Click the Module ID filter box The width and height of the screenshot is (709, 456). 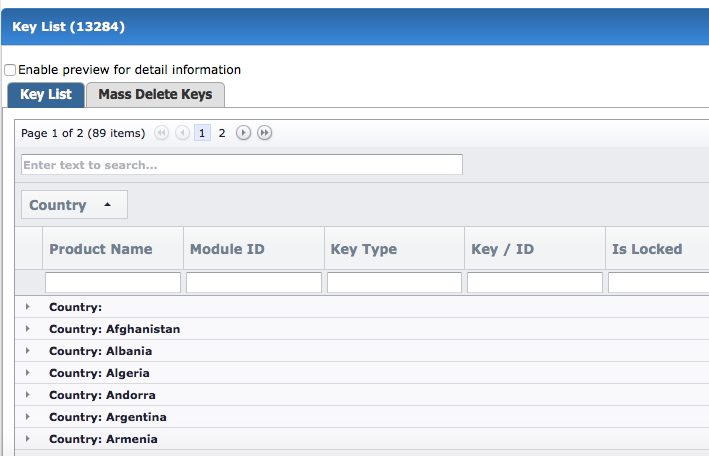(x=254, y=282)
